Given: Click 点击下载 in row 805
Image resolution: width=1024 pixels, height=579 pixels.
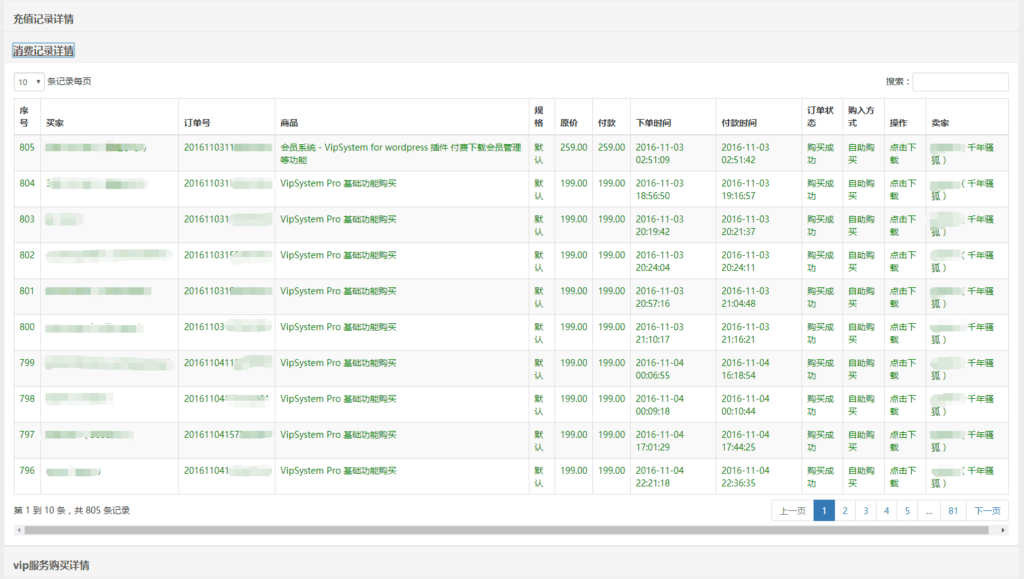Looking at the screenshot, I should pyautogui.click(x=903, y=153).
